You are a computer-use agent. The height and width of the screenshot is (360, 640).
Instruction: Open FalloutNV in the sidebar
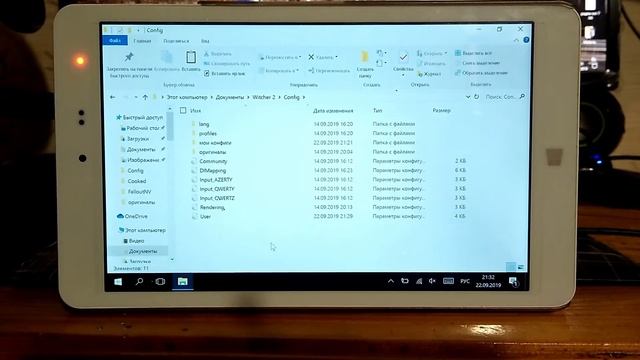click(139, 192)
